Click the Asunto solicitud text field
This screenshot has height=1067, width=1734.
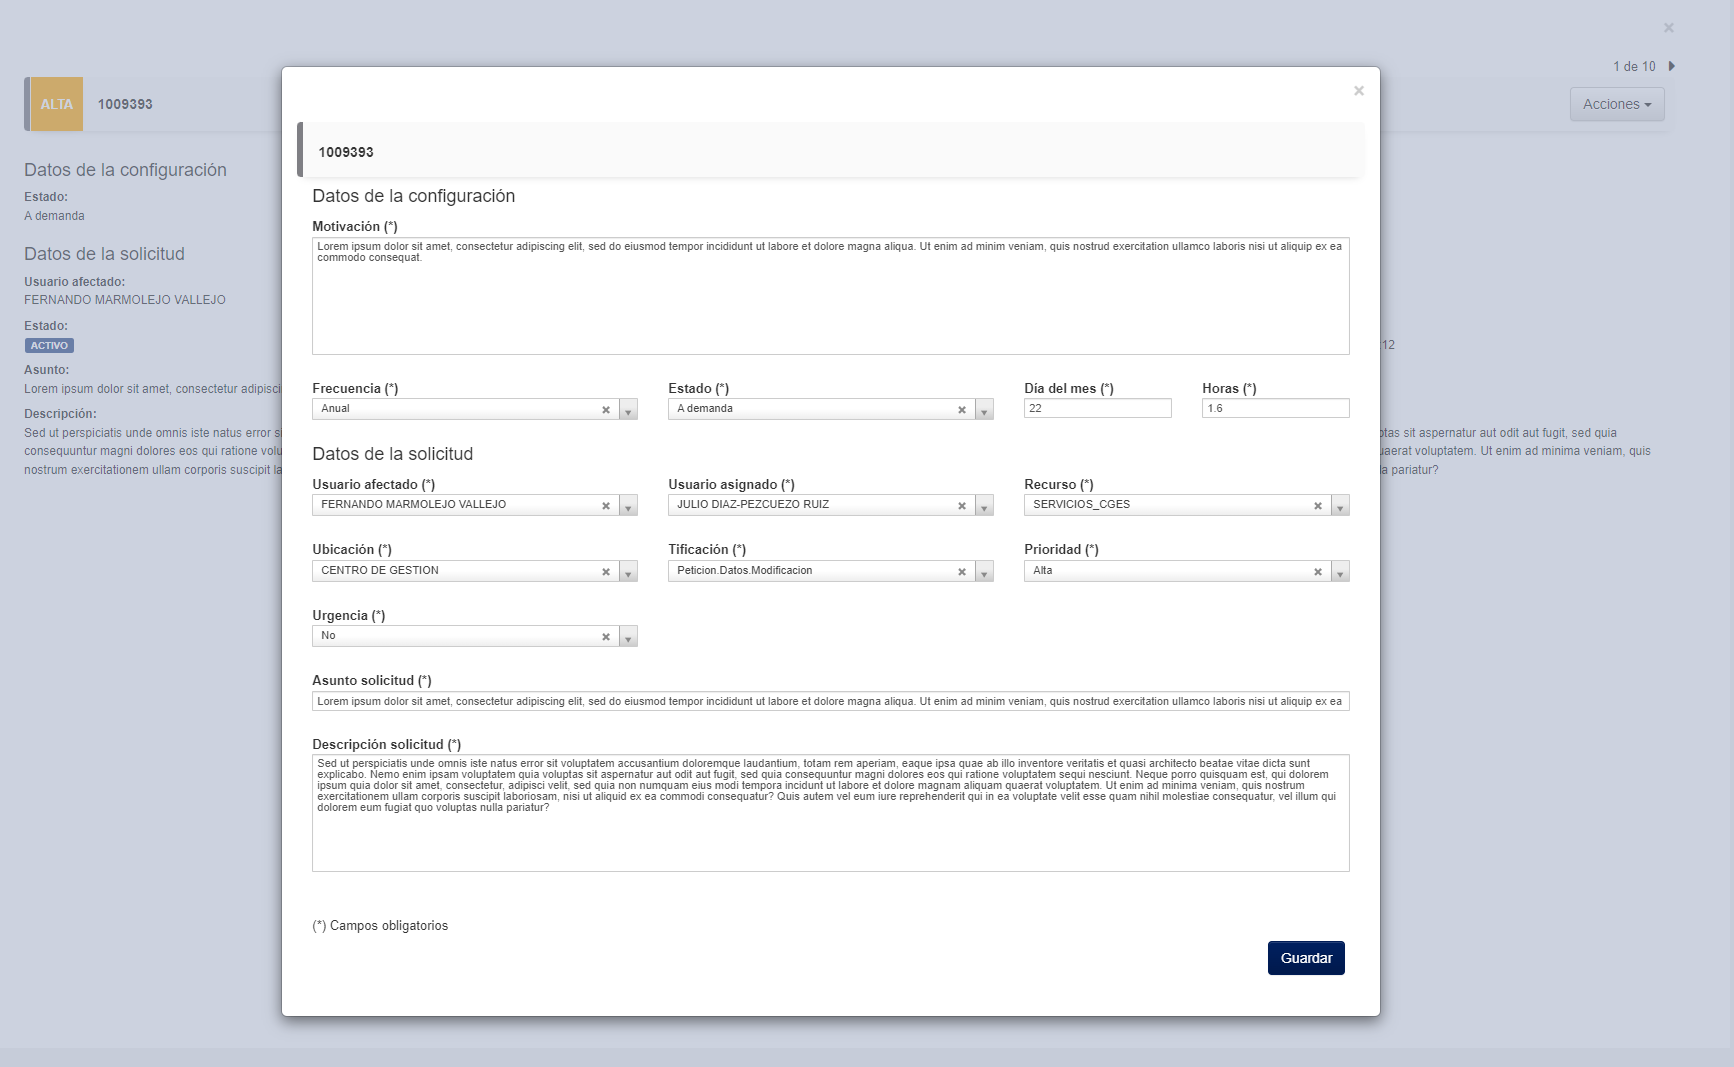point(831,701)
